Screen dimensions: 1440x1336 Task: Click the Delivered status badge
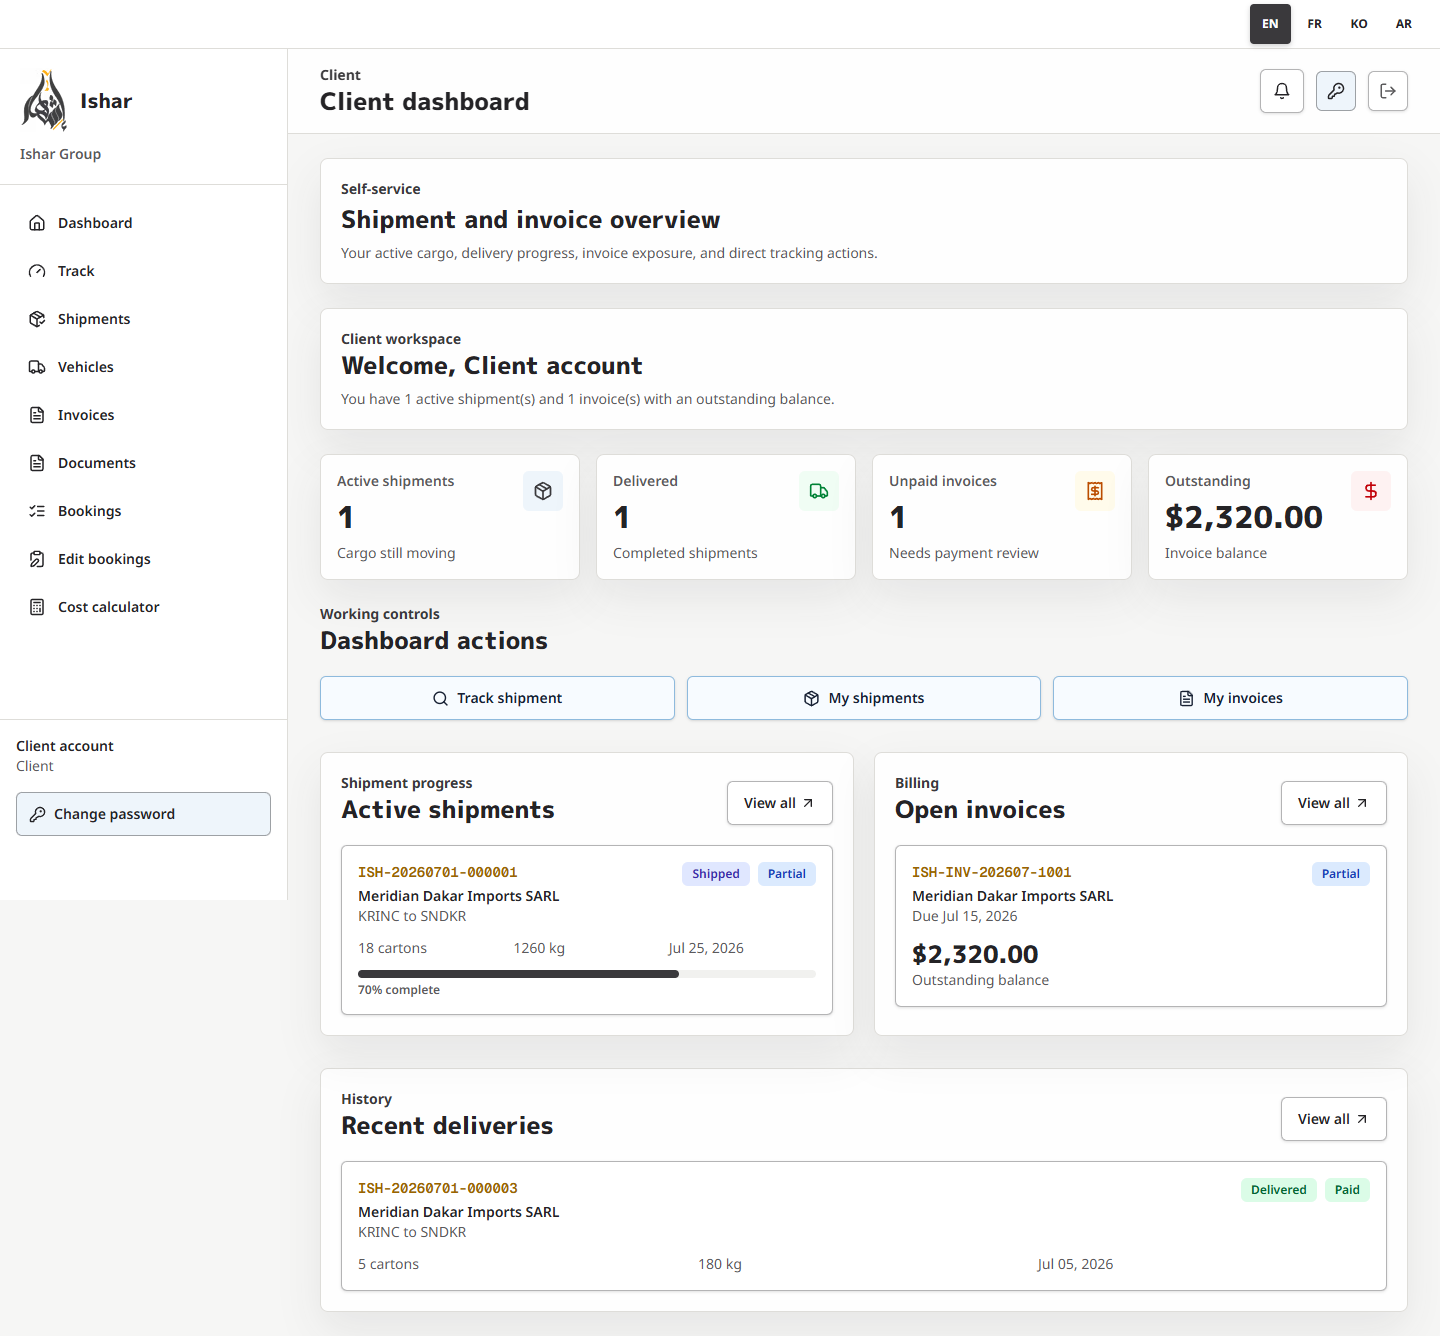1279,1190
